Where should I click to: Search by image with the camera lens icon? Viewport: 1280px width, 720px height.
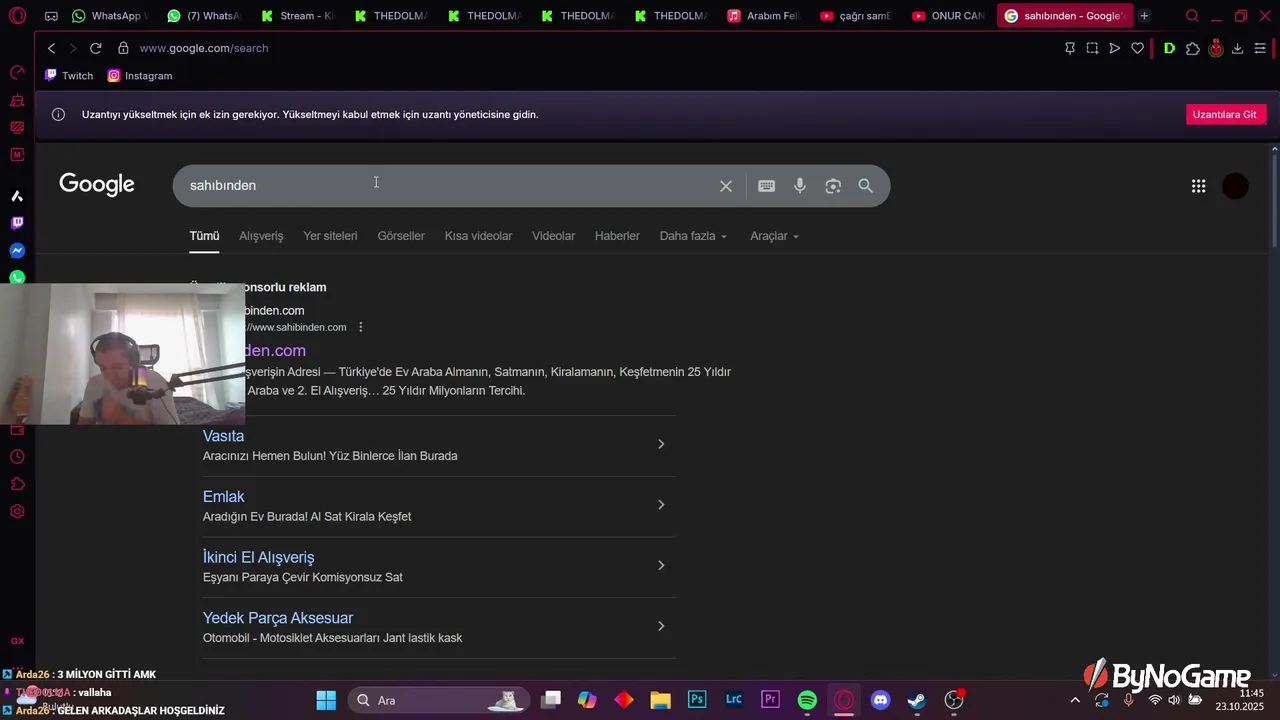pyautogui.click(x=833, y=186)
